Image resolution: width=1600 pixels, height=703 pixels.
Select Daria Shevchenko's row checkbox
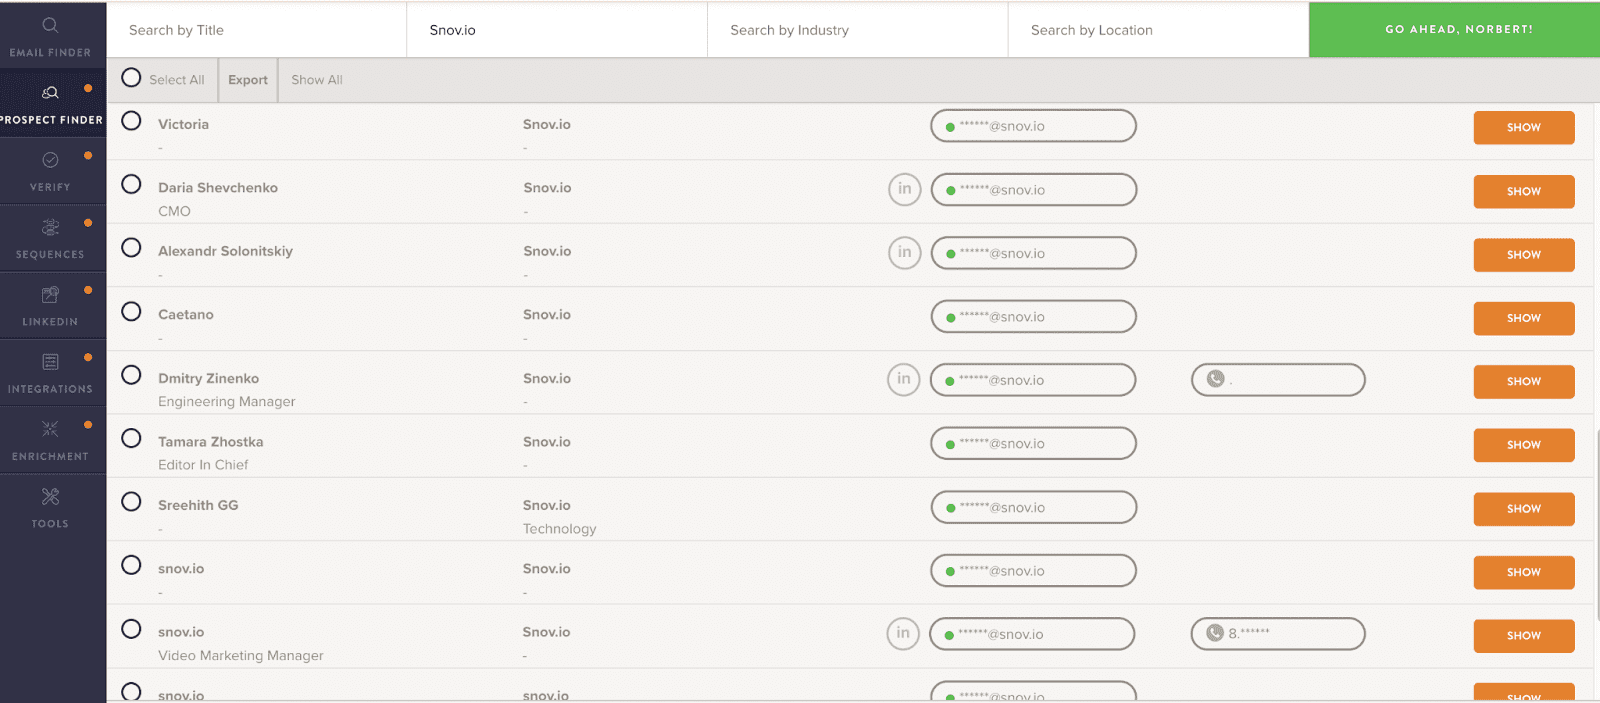pos(131,184)
